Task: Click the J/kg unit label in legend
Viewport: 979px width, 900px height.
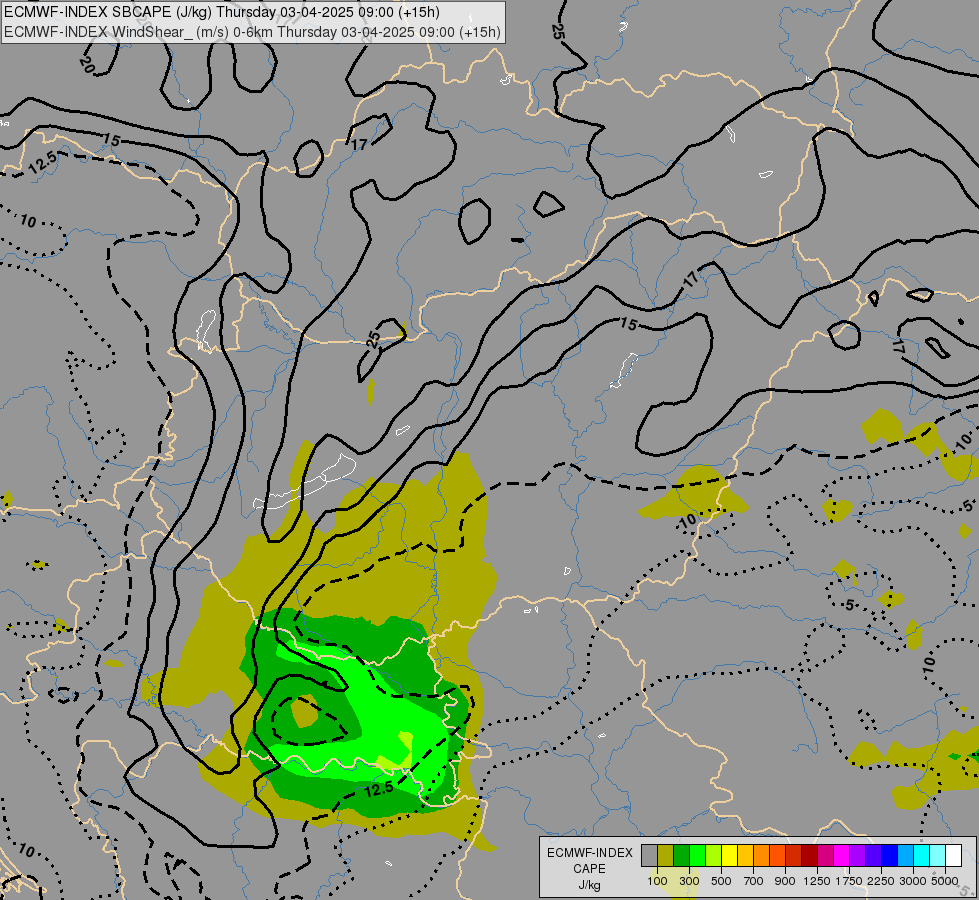Action: [x=589, y=885]
